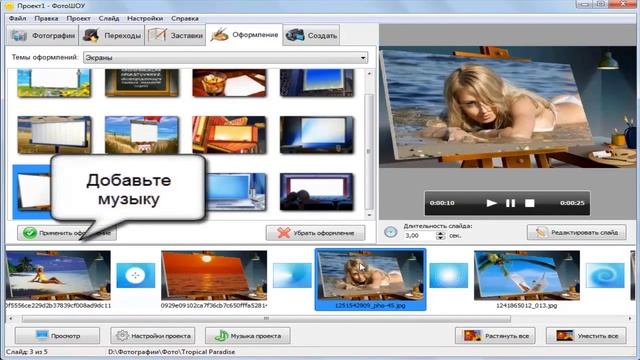The image size is (640, 360).
Task: Click the clock icon near slide duration
Action: pos(391,232)
